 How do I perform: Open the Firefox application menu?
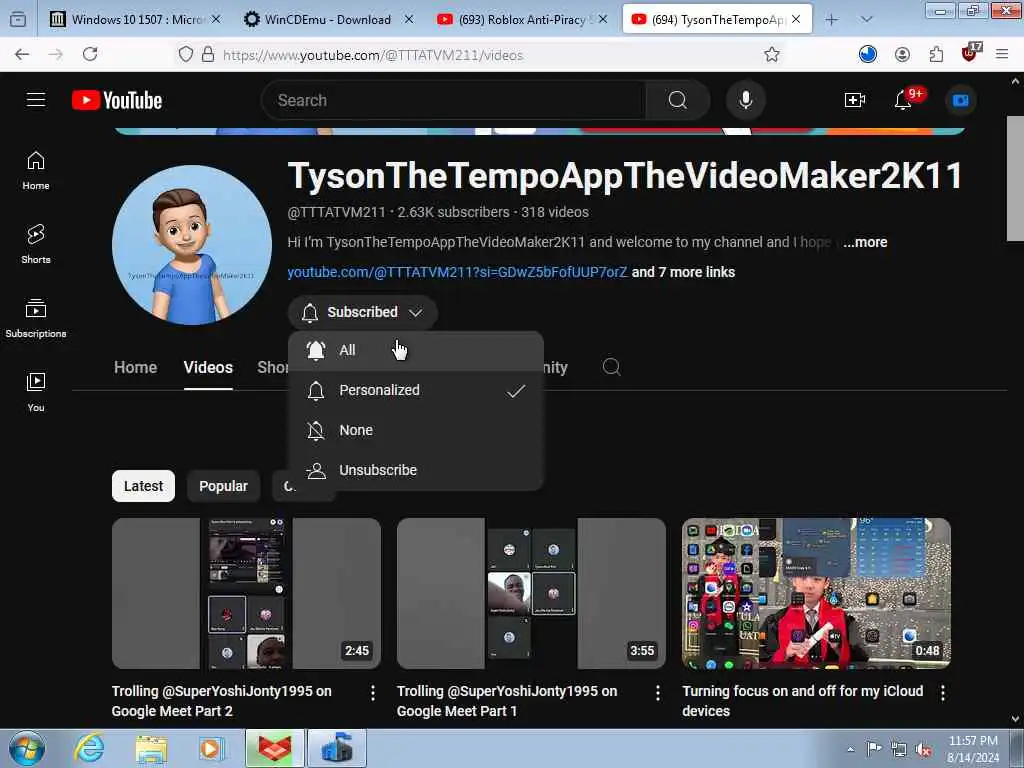point(1002,55)
